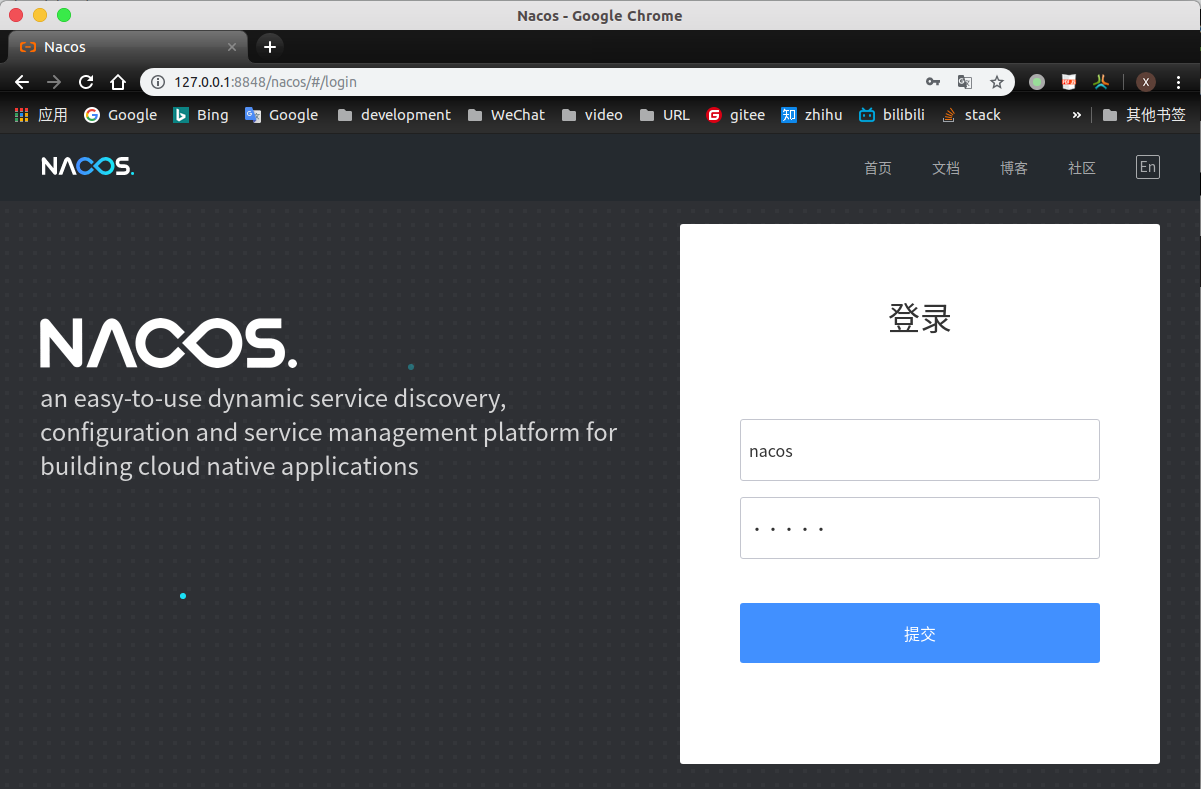Open the Bing bookmark

pos(201,115)
